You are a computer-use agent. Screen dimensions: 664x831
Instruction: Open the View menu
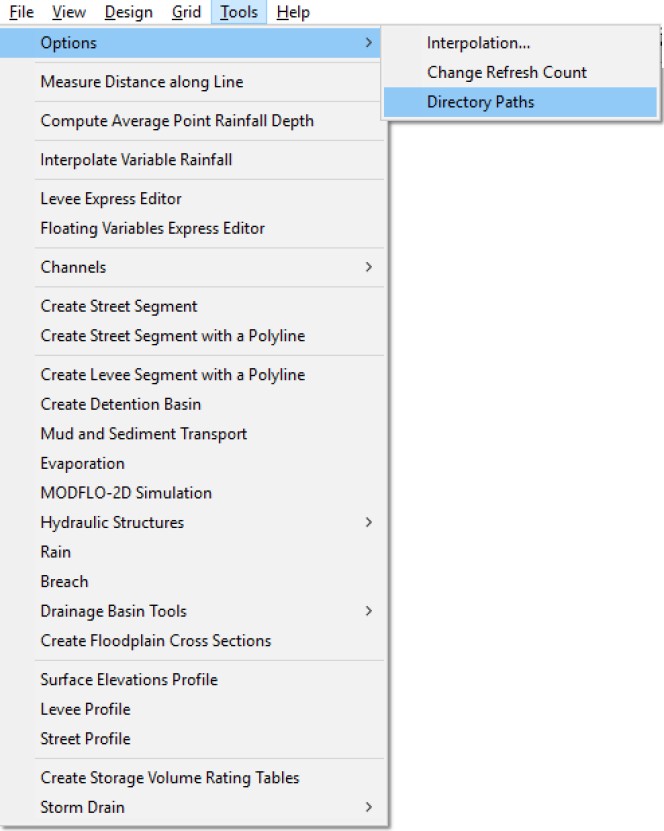[x=68, y=12]
